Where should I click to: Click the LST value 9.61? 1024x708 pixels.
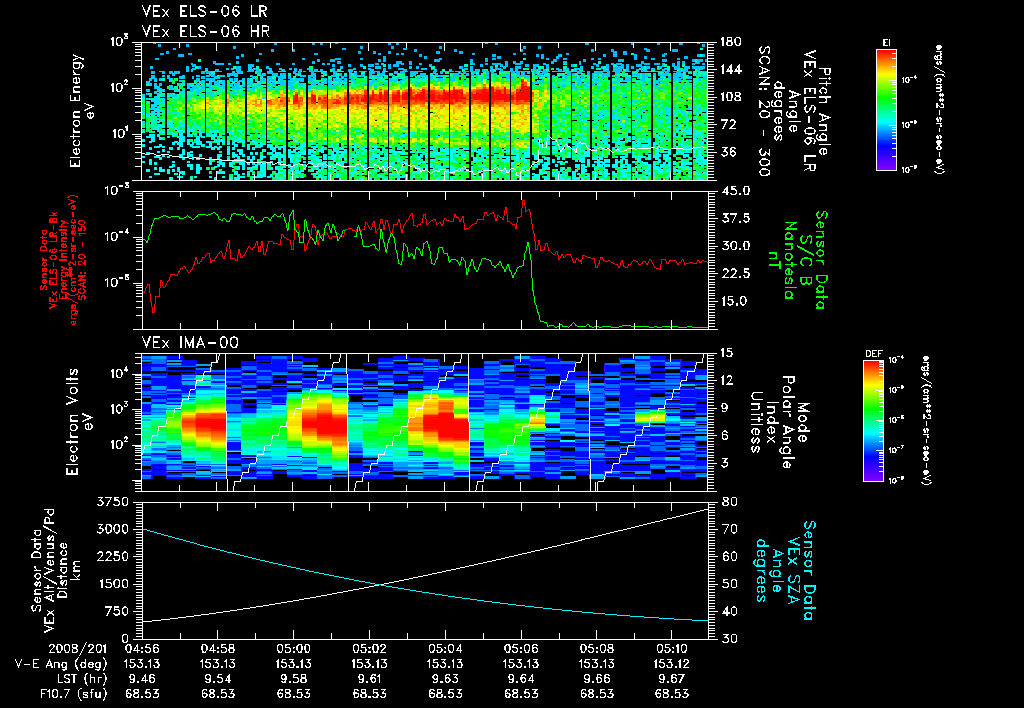pos(370,679)
